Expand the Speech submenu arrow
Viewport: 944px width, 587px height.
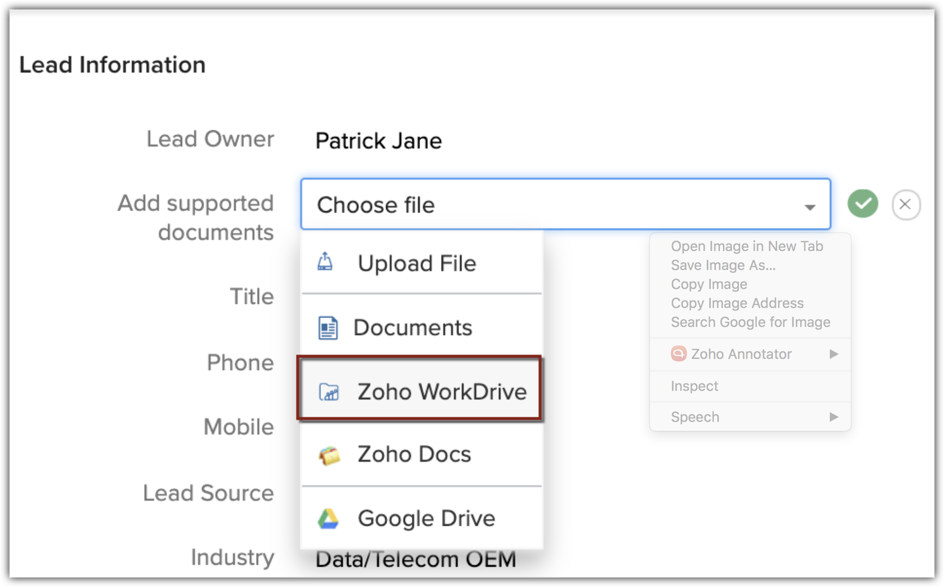click(834, 417)
